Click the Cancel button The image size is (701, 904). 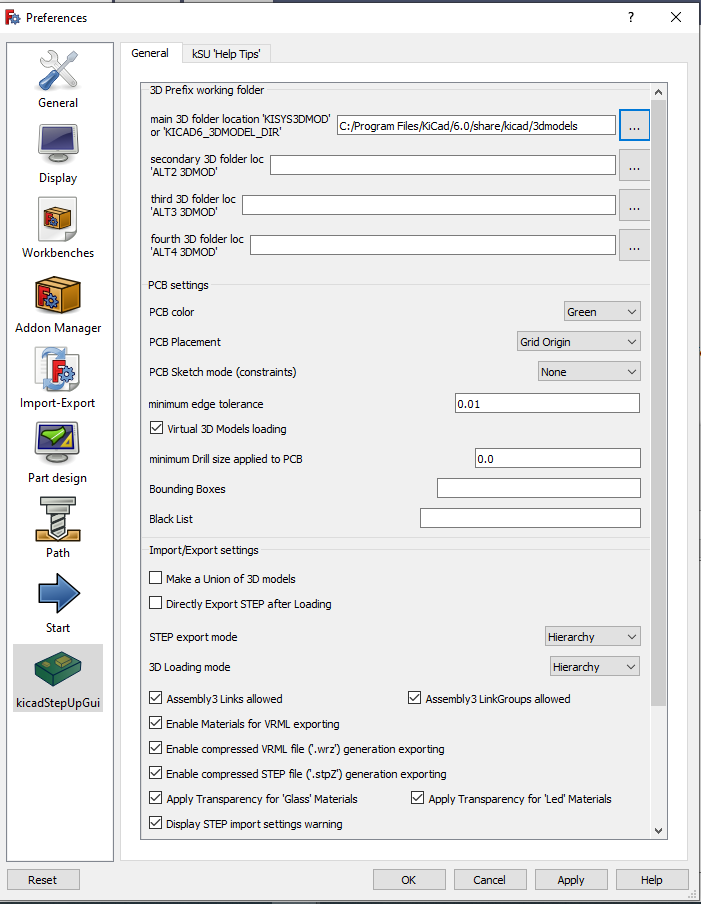489,880
